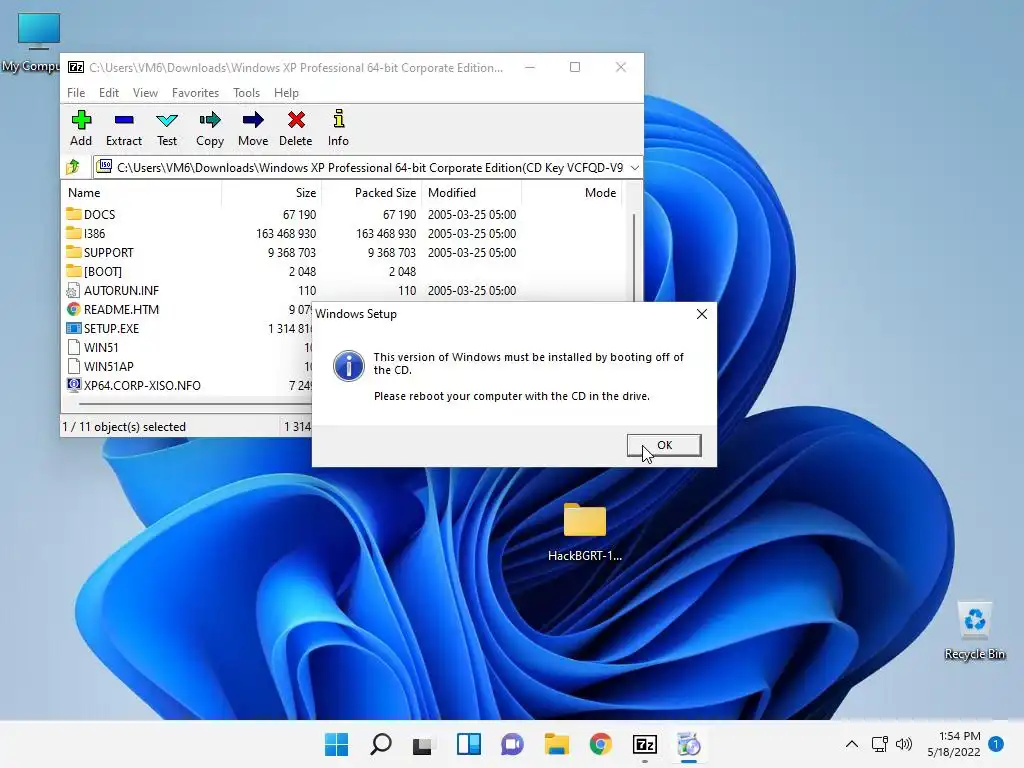The image size is (1024, 768).
Task: Select the I386 folder
Action: click(86, 233)
